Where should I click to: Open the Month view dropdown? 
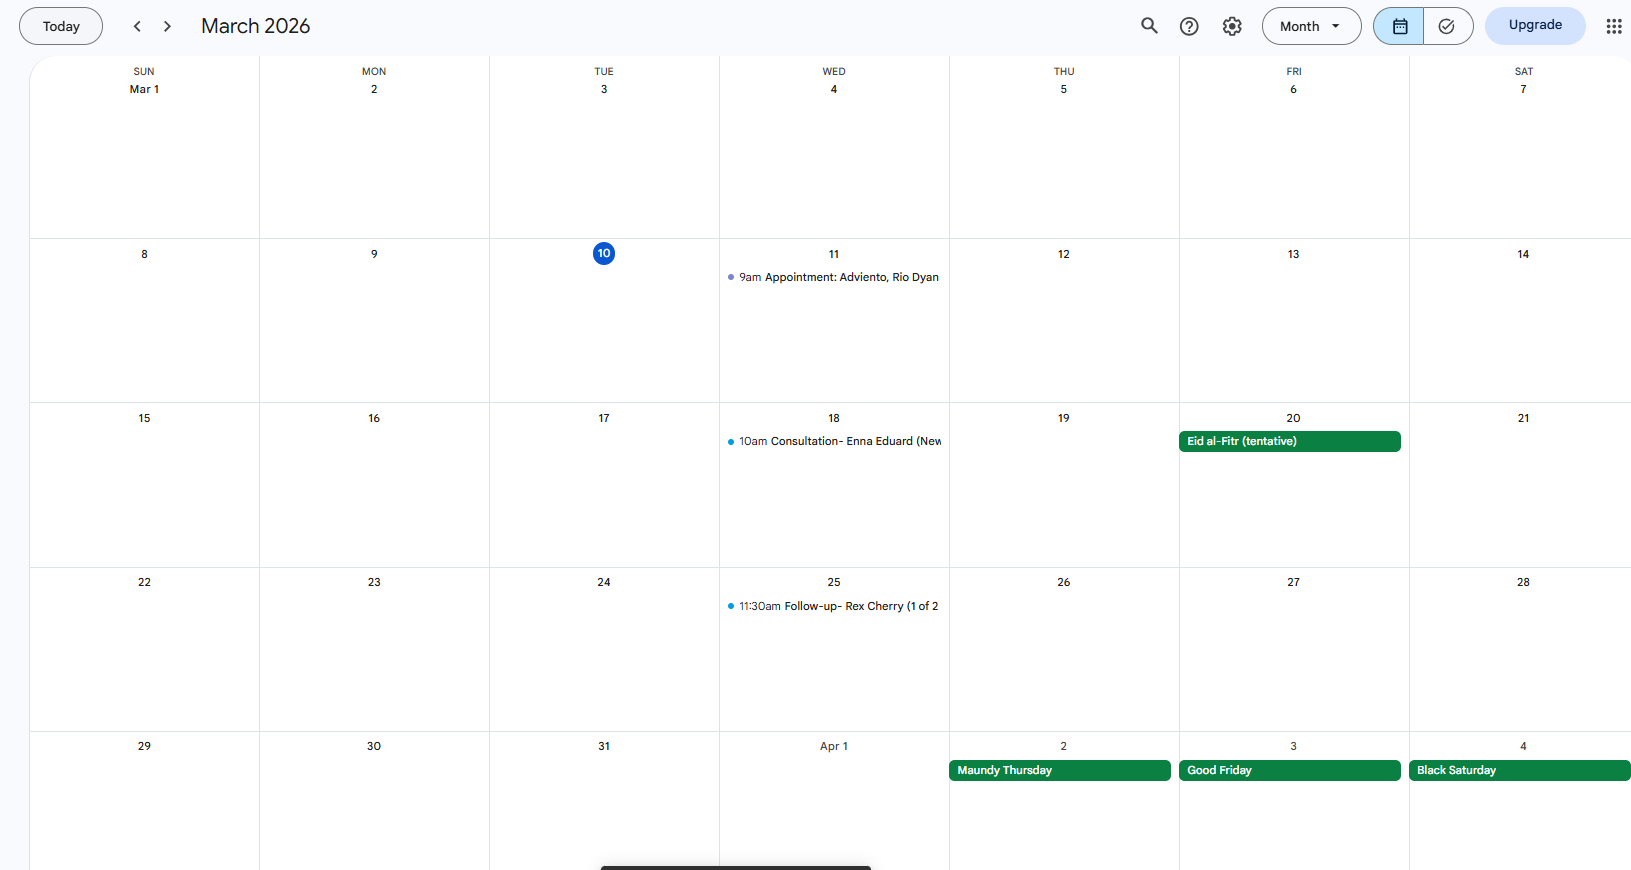1311,26
